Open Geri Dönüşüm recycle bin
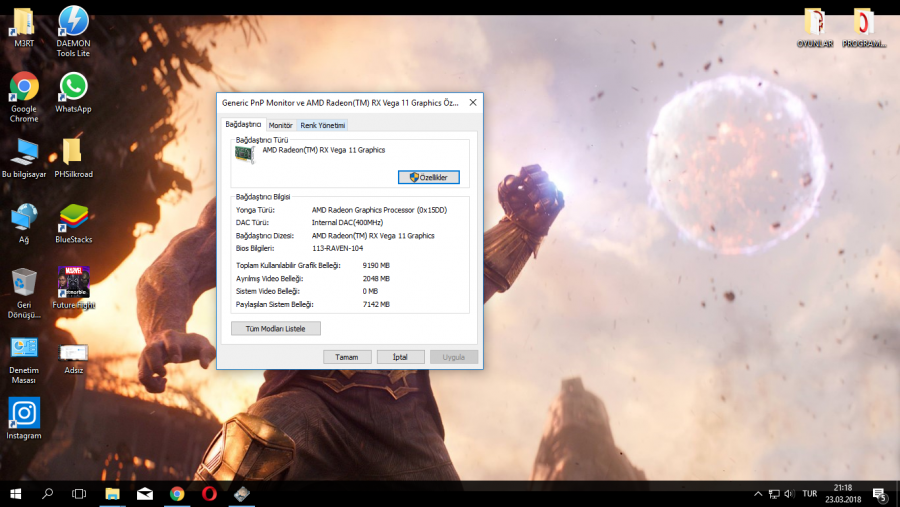Viewport: 900px width, 507px height. click(x=24, y=293)
